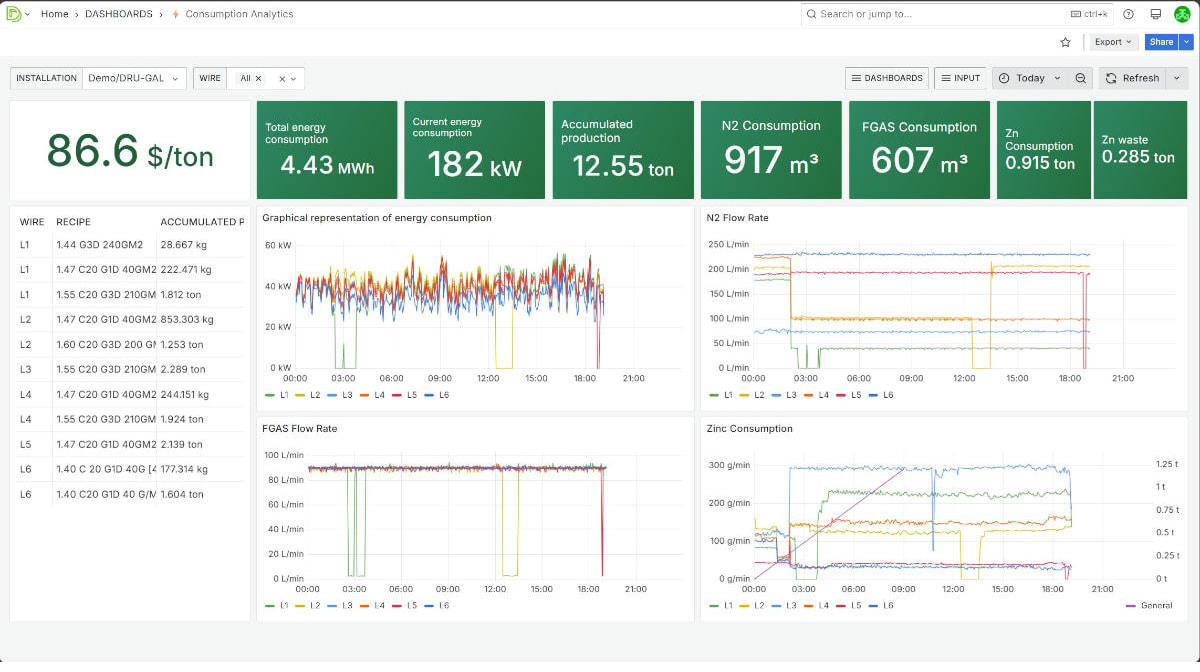Go to Home breadcrumb
Viewport: 1200px width, 672px height.
(x=55, y=14)
